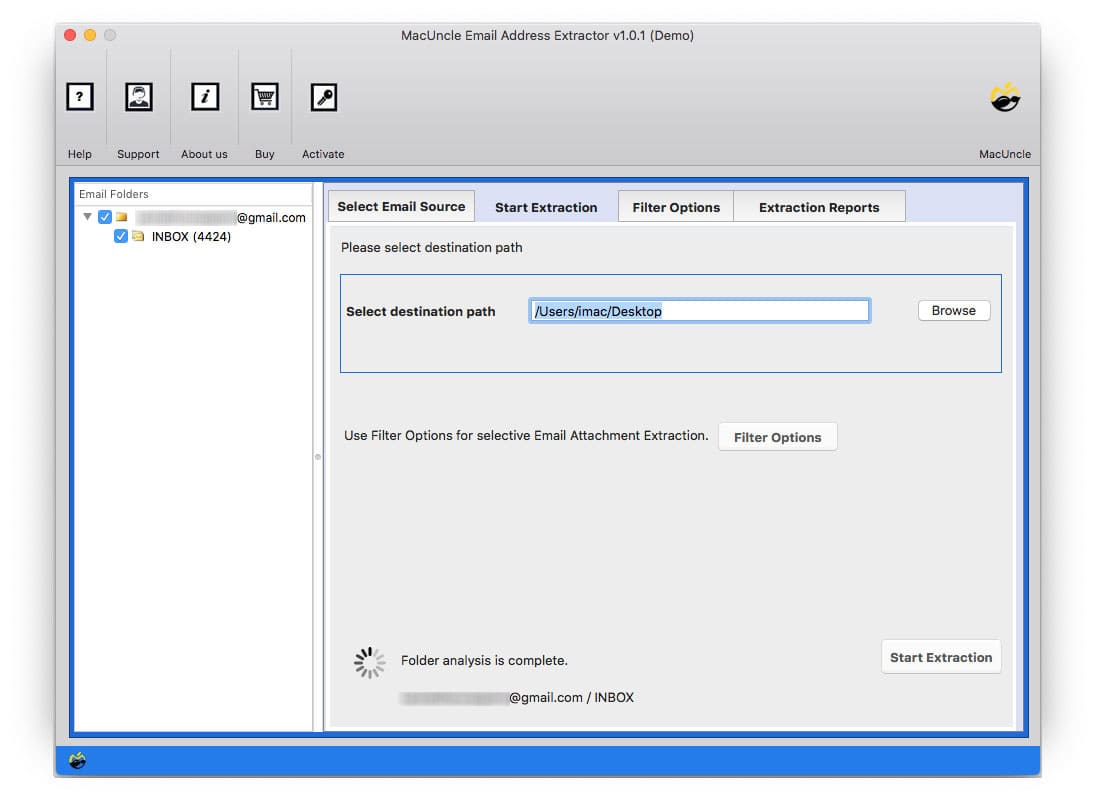The width and height of the screenshot is (1096, 799).
Task: View the Extraction Reports tab
Action: click(819, 206)
